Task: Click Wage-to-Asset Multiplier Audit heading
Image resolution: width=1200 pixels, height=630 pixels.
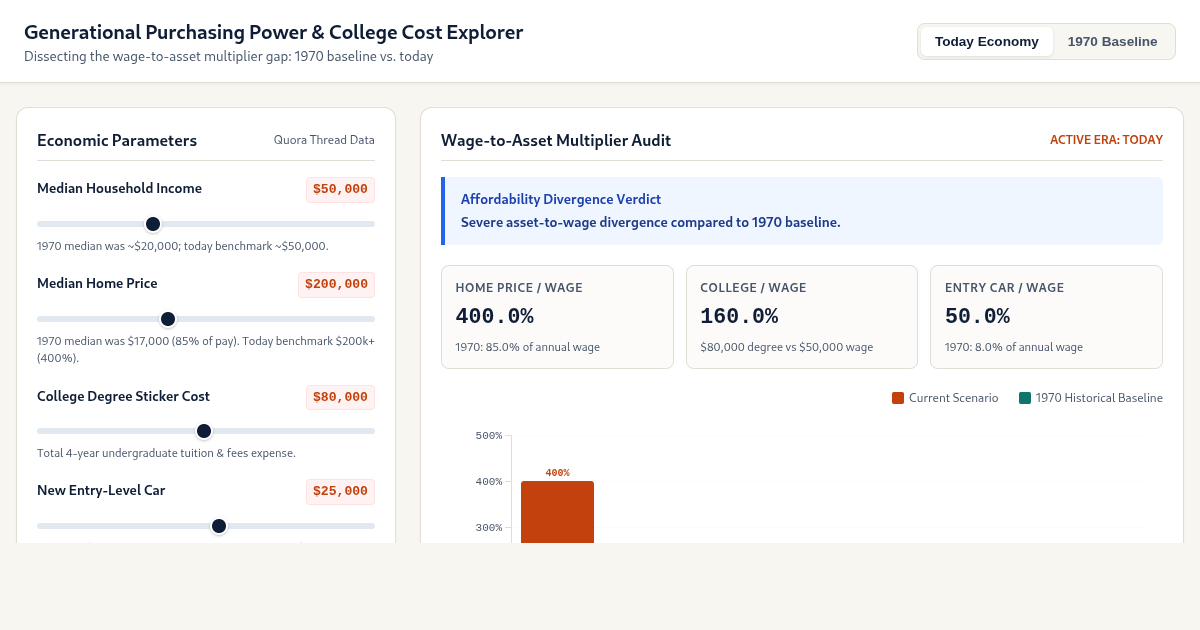Action: click(x=556, y=140)
